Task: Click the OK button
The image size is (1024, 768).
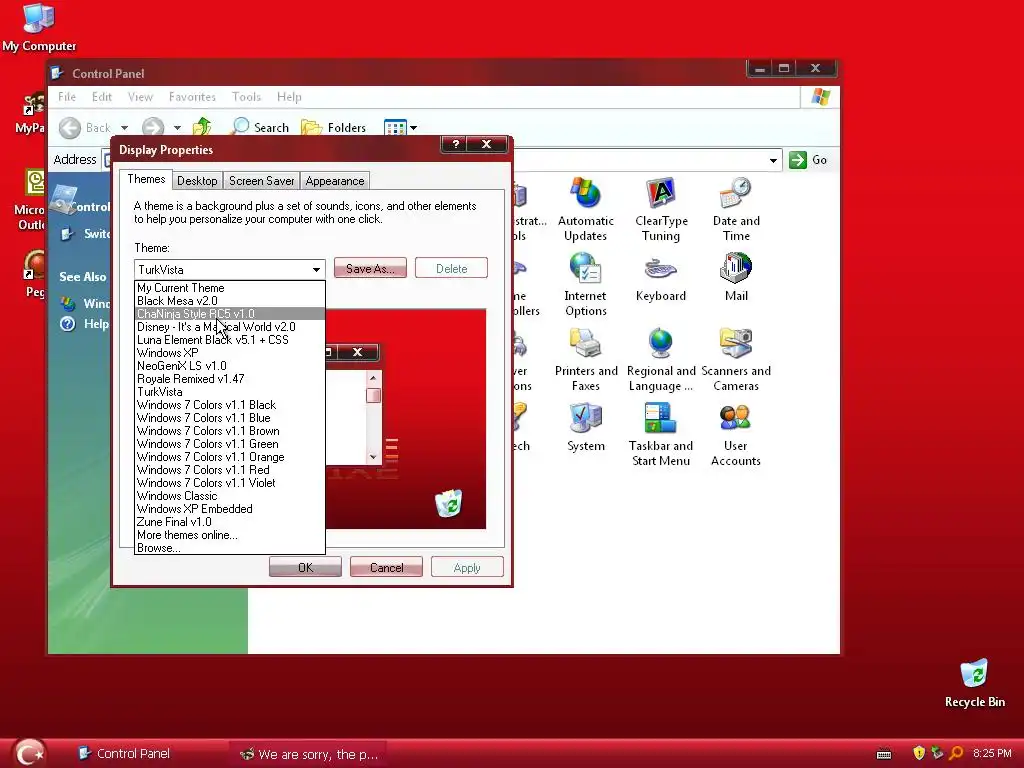Action: (305, 567)
